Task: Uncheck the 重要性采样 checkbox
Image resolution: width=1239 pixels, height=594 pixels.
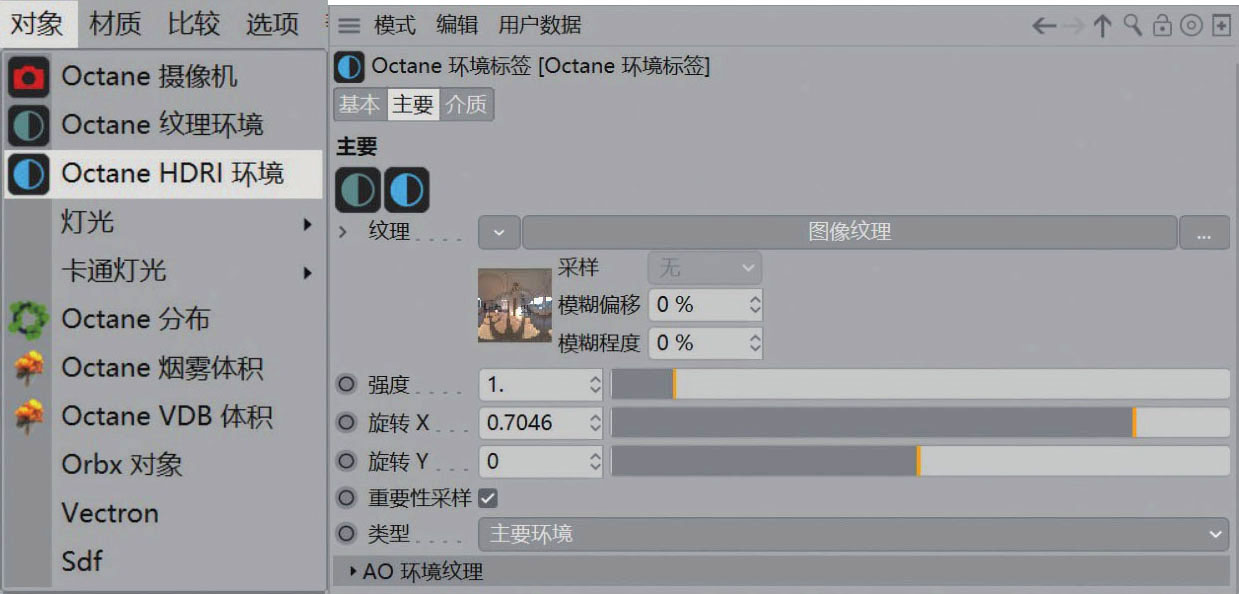Action: pyautogui.click(x=488, y=497)
